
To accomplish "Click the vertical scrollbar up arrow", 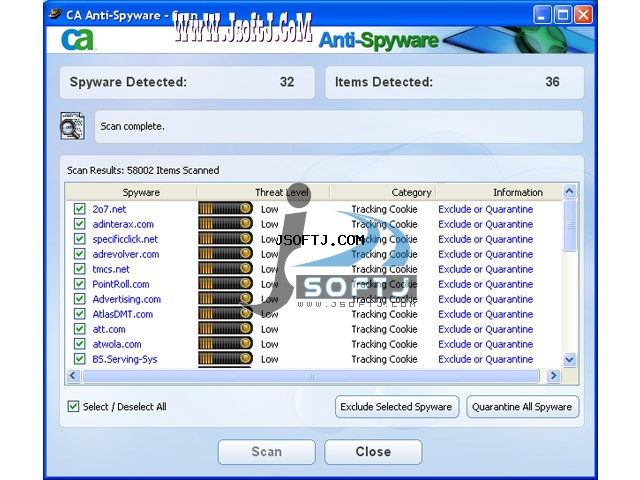I will coord(569,191).
